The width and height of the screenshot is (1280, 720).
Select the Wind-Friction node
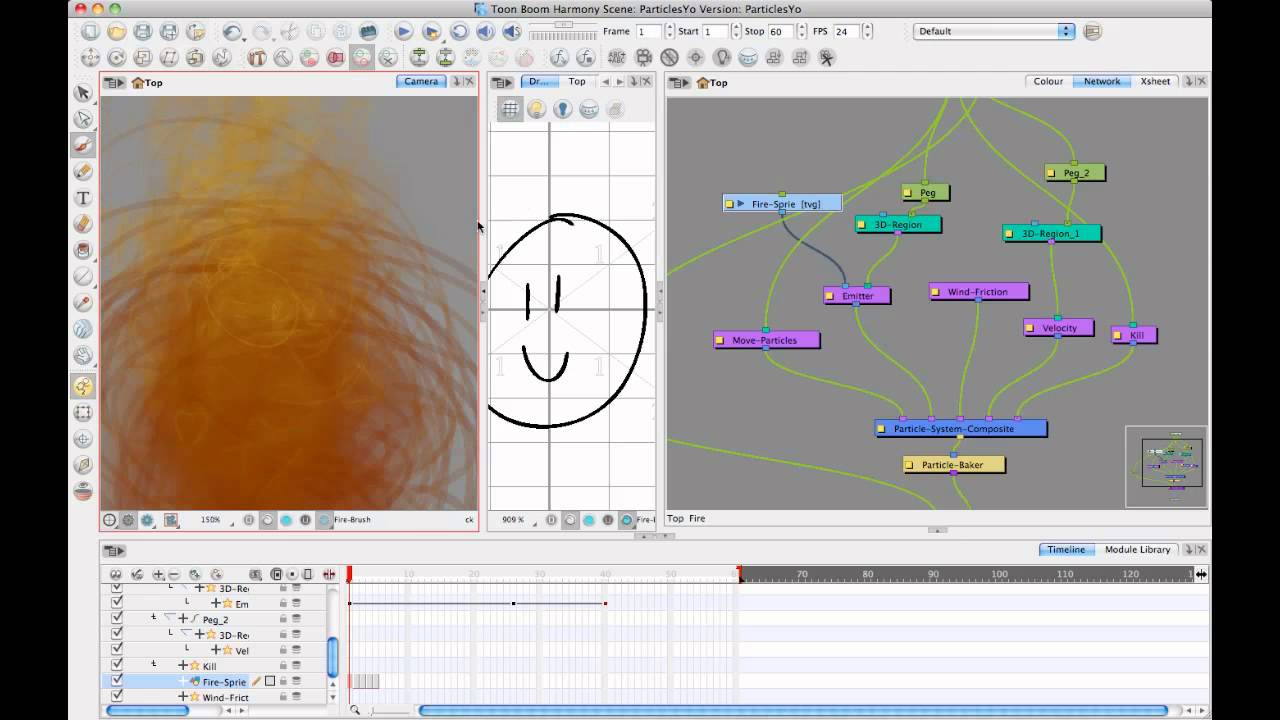click(979, 292)
